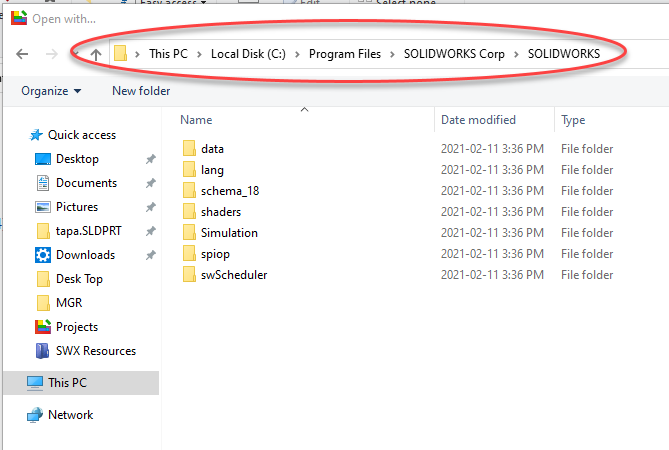This screenshot has height=450, width=669.
Task: Select the data folder name
Action: pyautogui.click(x=212, y=149)
